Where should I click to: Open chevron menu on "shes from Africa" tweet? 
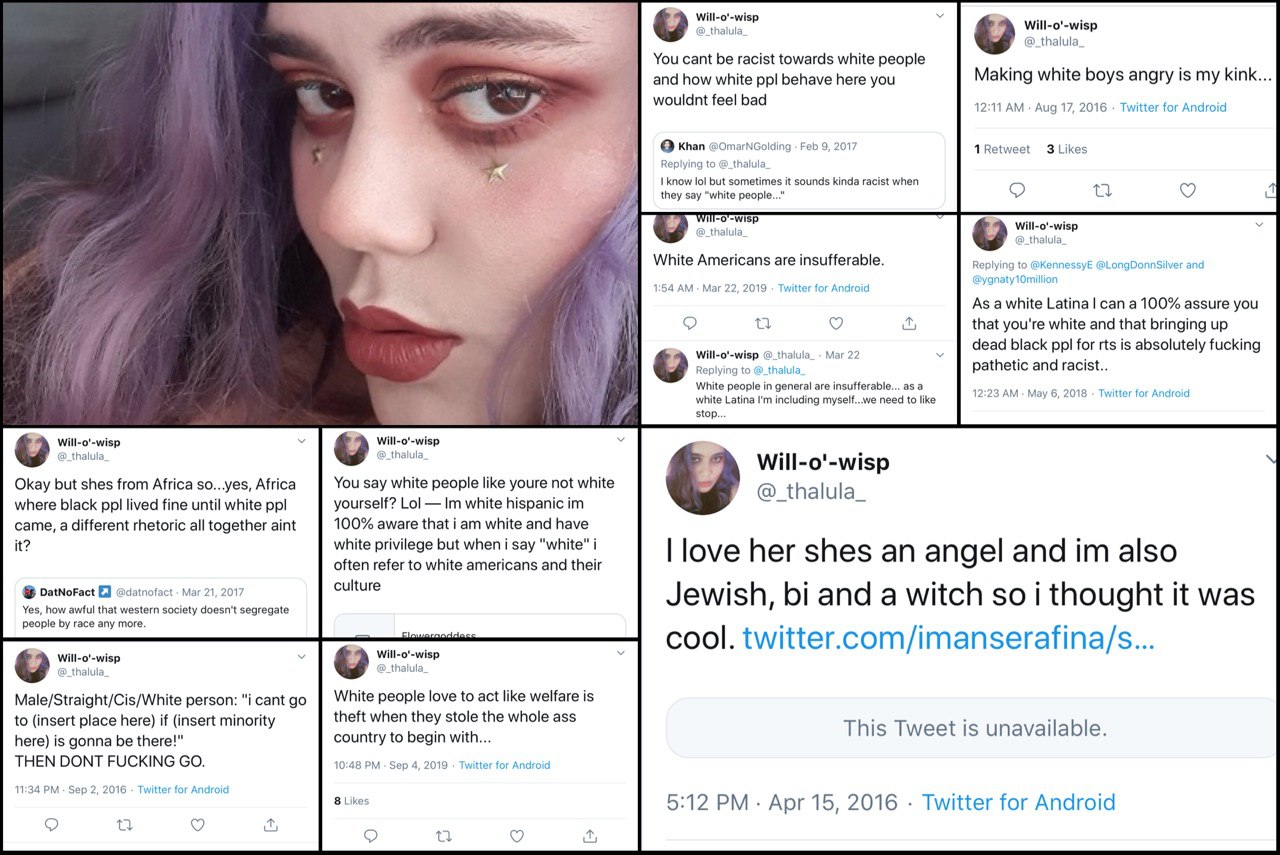click(x=302, y=441)
